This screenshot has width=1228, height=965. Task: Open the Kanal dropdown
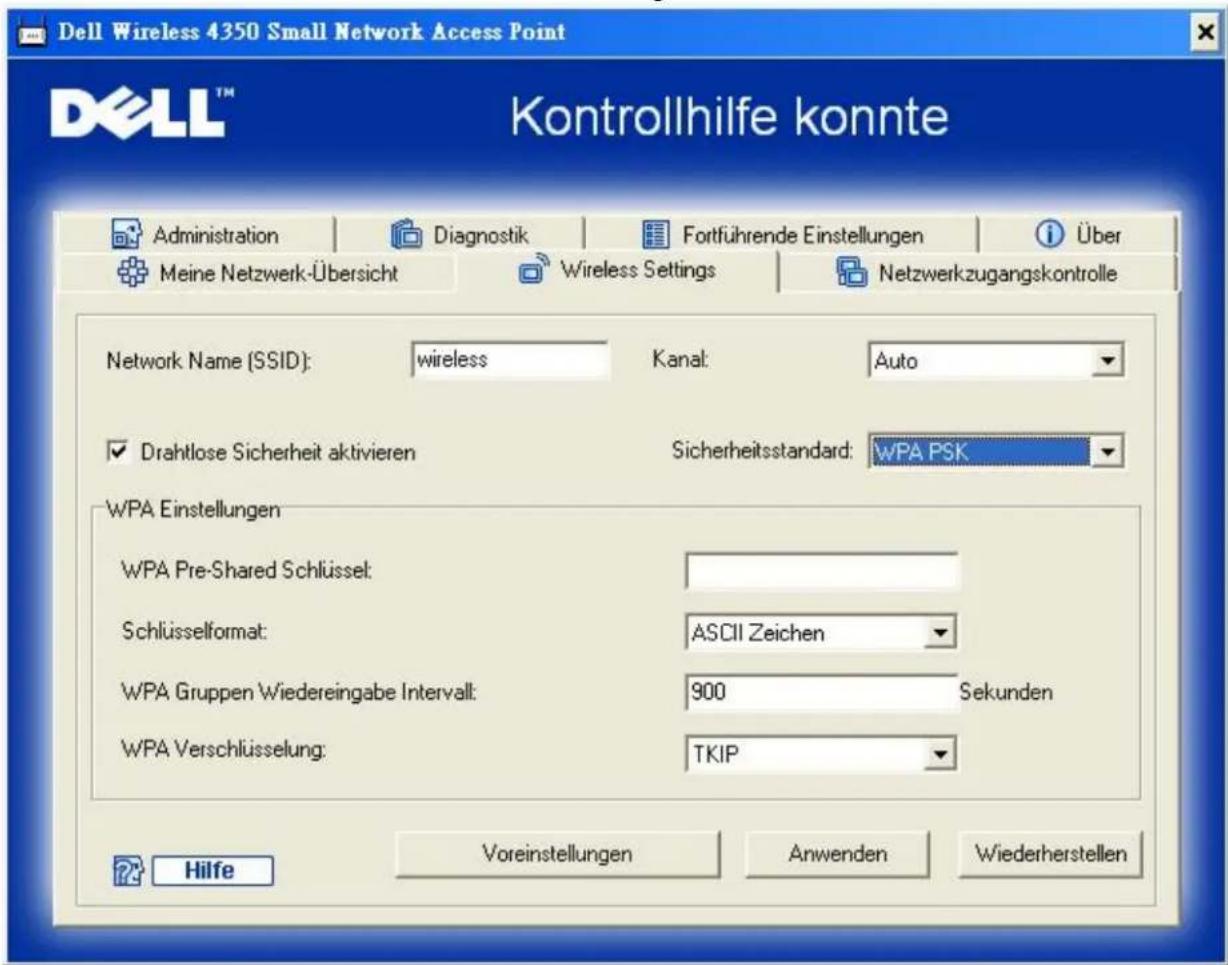pos(1106,360)
